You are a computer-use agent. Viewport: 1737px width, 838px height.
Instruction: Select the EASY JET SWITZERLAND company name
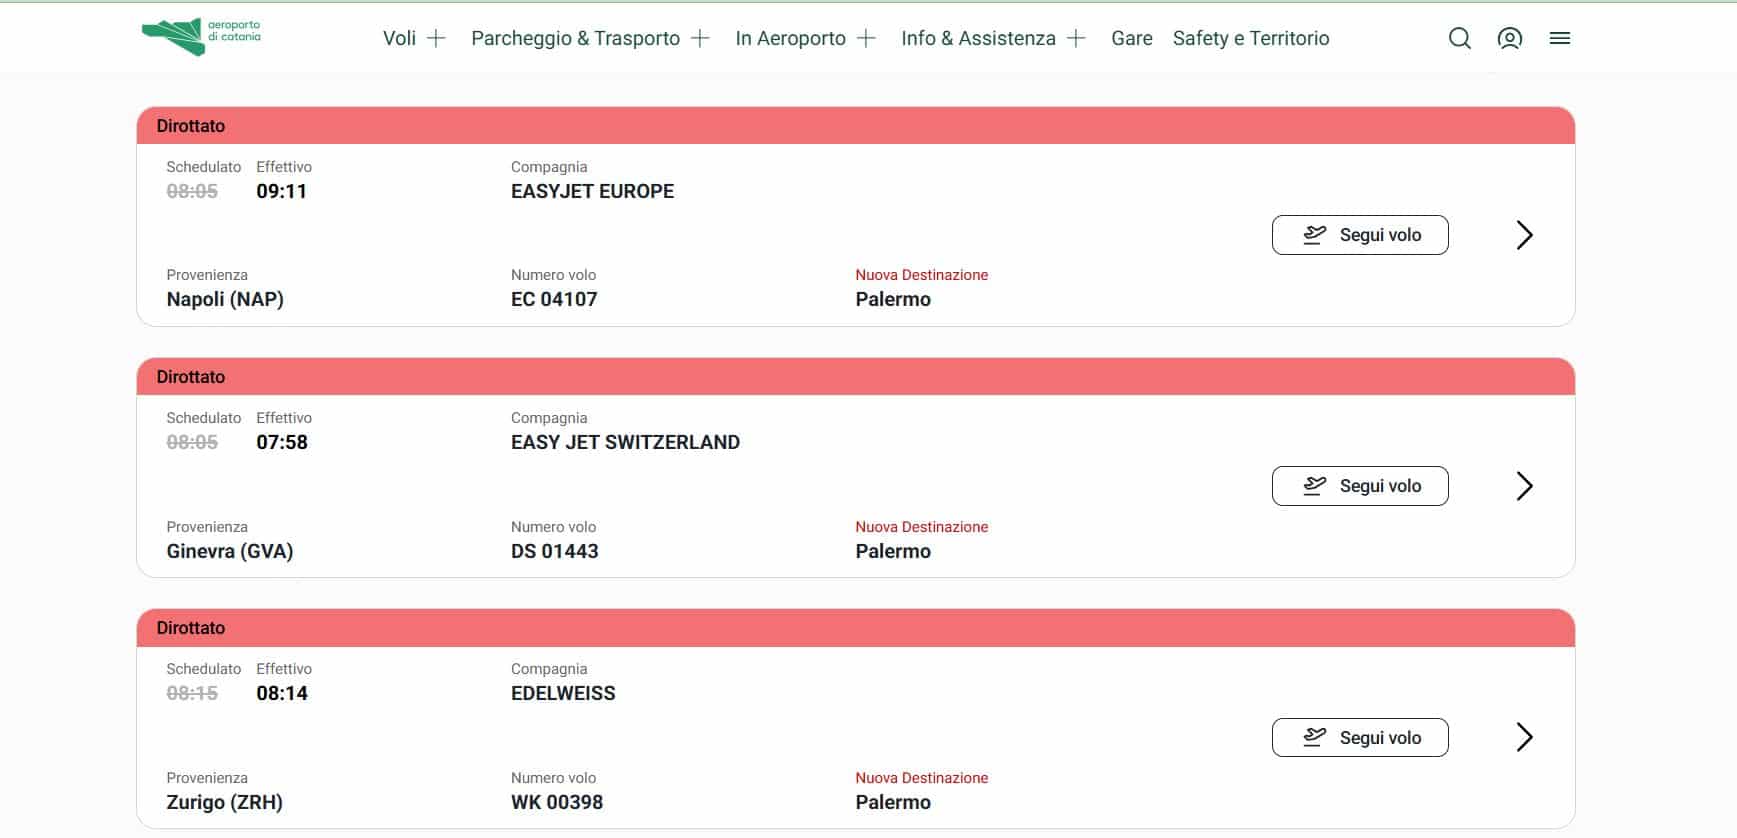click(625, 442)
